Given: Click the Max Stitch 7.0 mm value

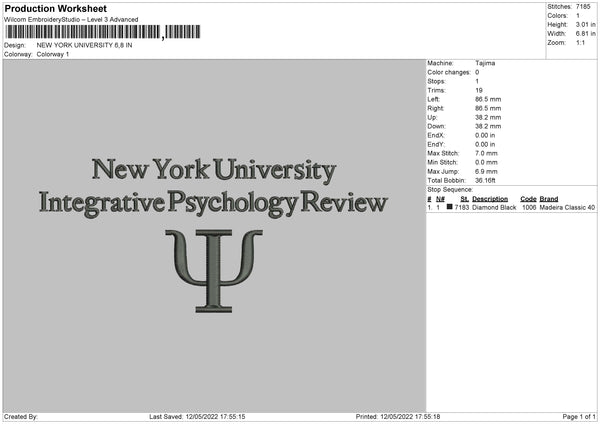Looking at the screenshot, I should click(x=486, y=153).
